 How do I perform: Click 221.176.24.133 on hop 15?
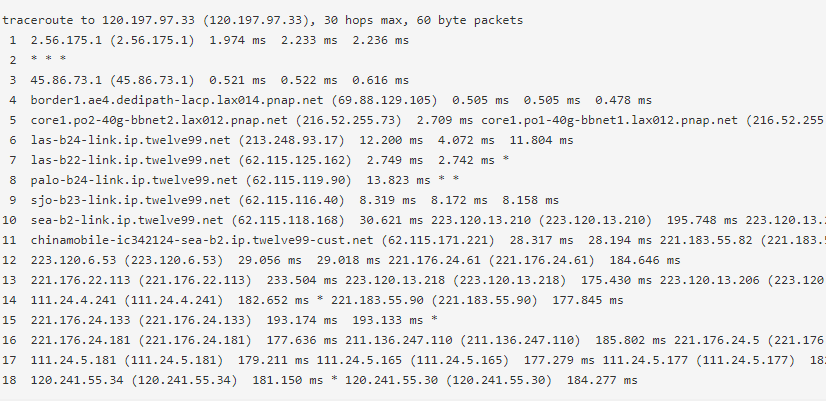click(81, 320)
